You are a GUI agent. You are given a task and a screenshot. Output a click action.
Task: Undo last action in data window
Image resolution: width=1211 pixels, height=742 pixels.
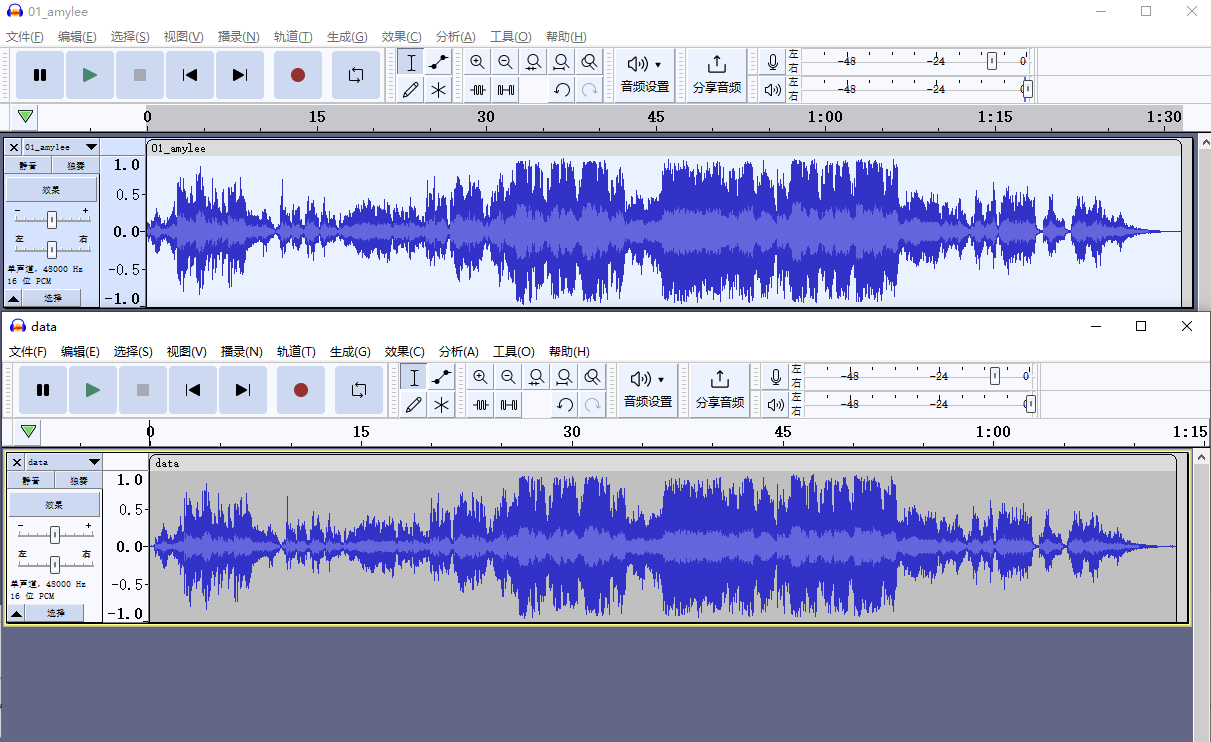(x=565, y=404)
